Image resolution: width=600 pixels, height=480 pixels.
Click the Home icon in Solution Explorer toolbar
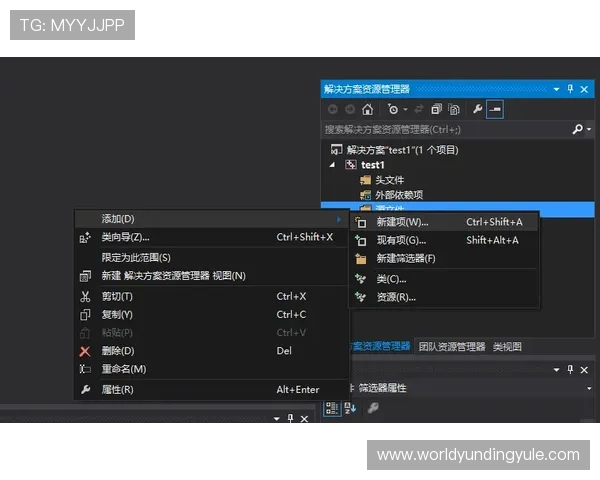367,109
